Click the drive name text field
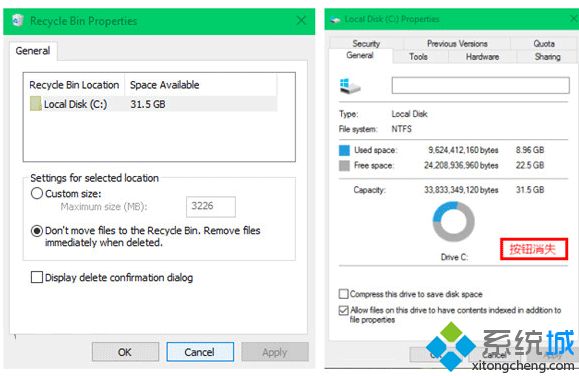 [480, 85]
